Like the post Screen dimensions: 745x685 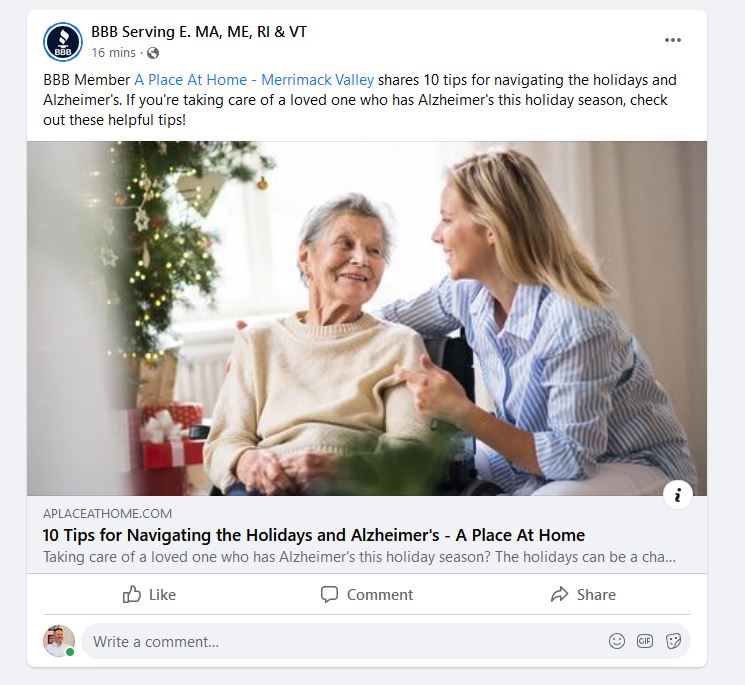149,594
